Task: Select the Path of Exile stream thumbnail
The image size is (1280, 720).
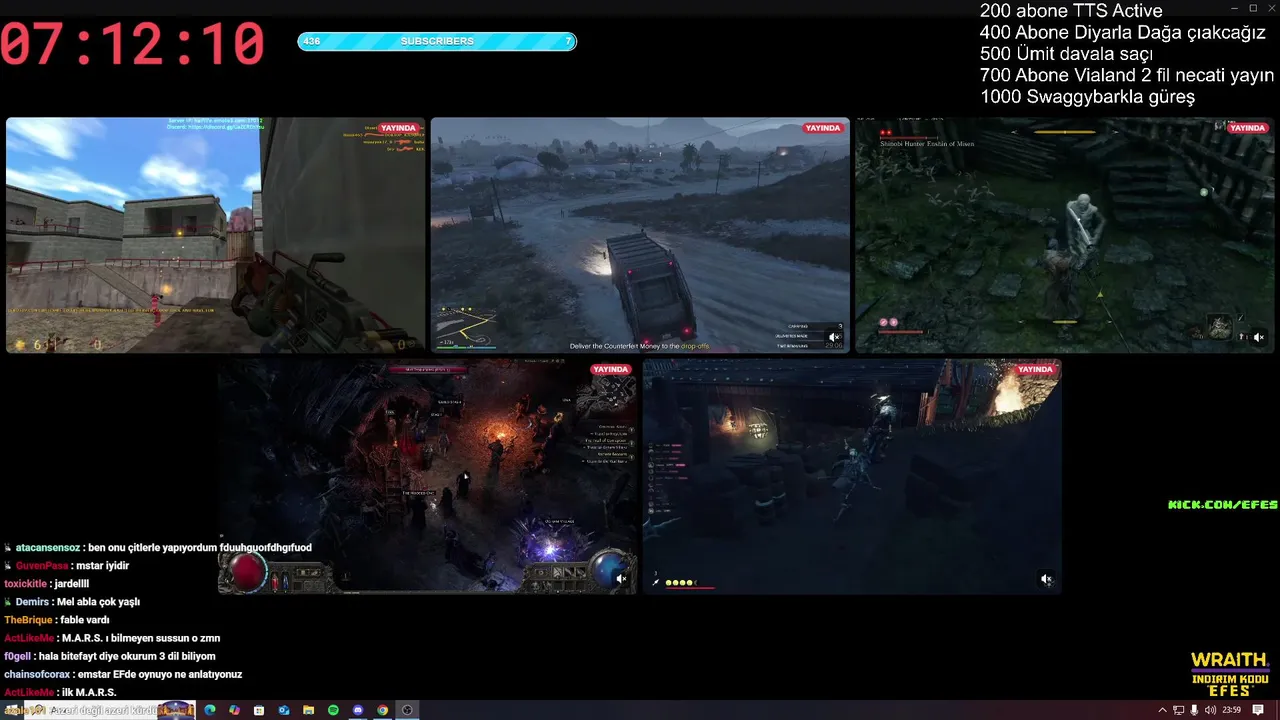Action: (428, 476)
